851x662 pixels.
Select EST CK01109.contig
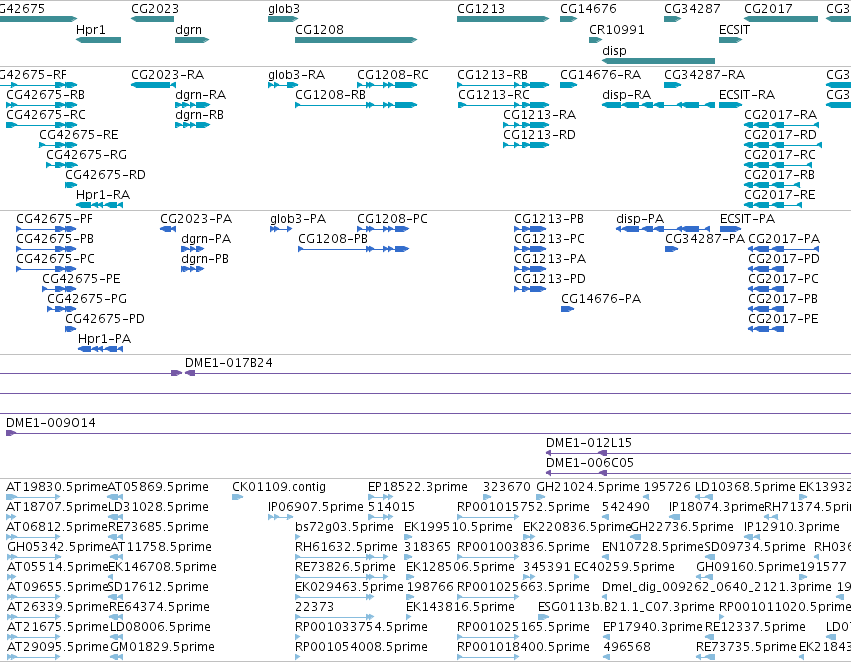pyautogui.click(x=279, y=487)
